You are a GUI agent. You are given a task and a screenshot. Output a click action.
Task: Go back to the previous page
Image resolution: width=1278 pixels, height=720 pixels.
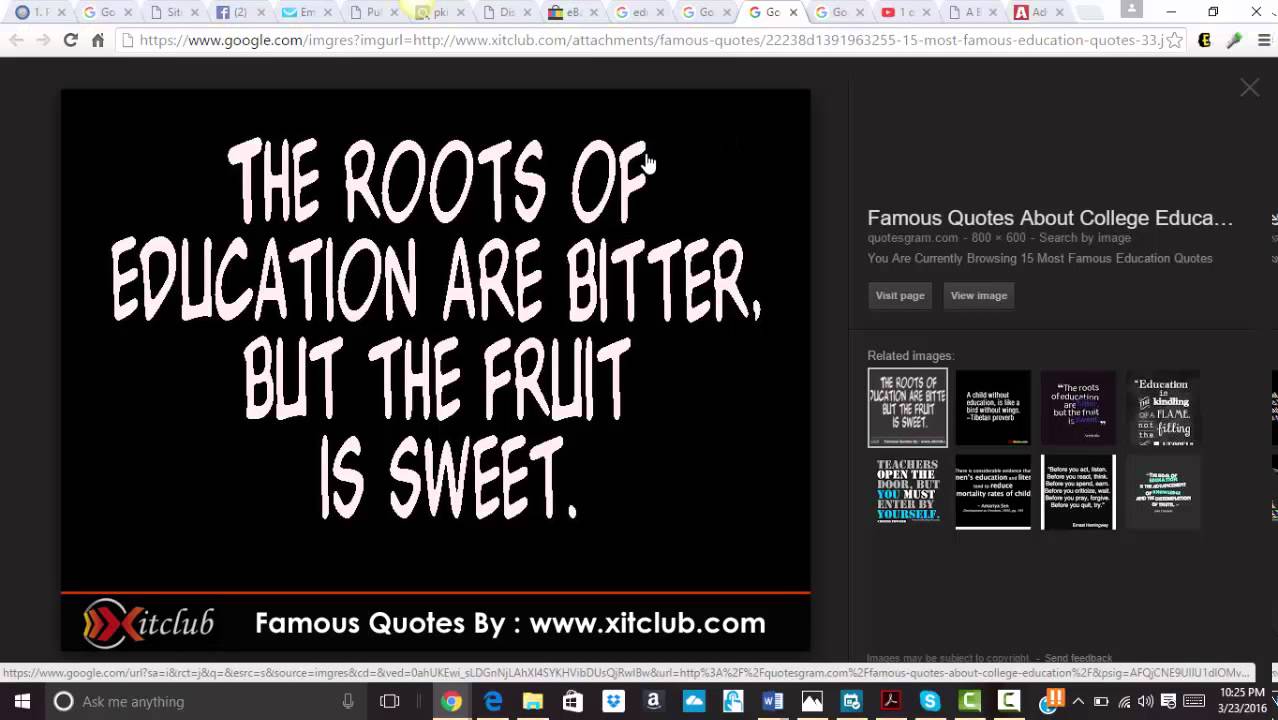[16, 40]
